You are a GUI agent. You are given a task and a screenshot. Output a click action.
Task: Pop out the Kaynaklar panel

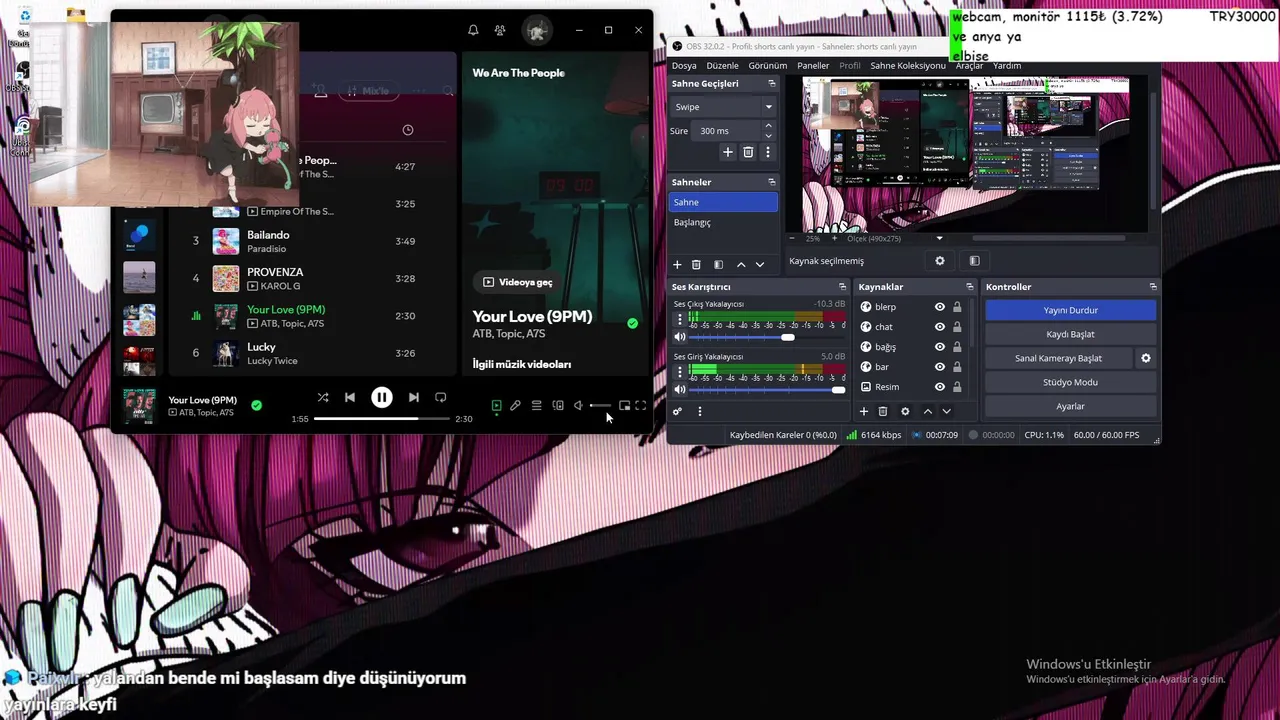click(x=968, y=287)
